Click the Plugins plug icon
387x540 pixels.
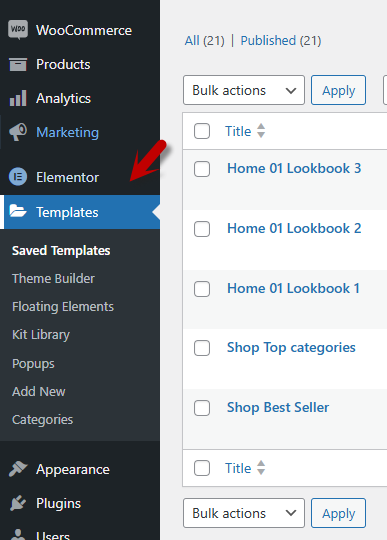18,503
